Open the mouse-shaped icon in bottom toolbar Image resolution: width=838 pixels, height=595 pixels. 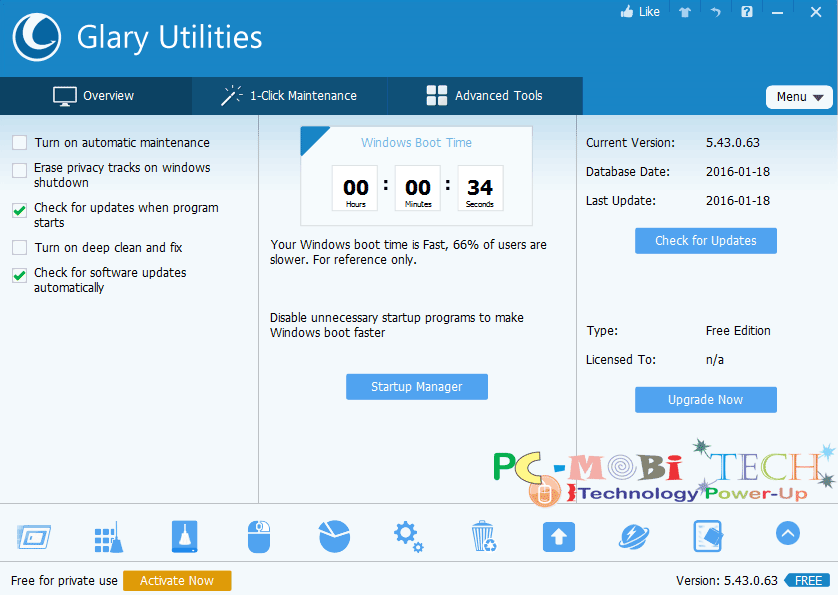[x=259, y=537]
